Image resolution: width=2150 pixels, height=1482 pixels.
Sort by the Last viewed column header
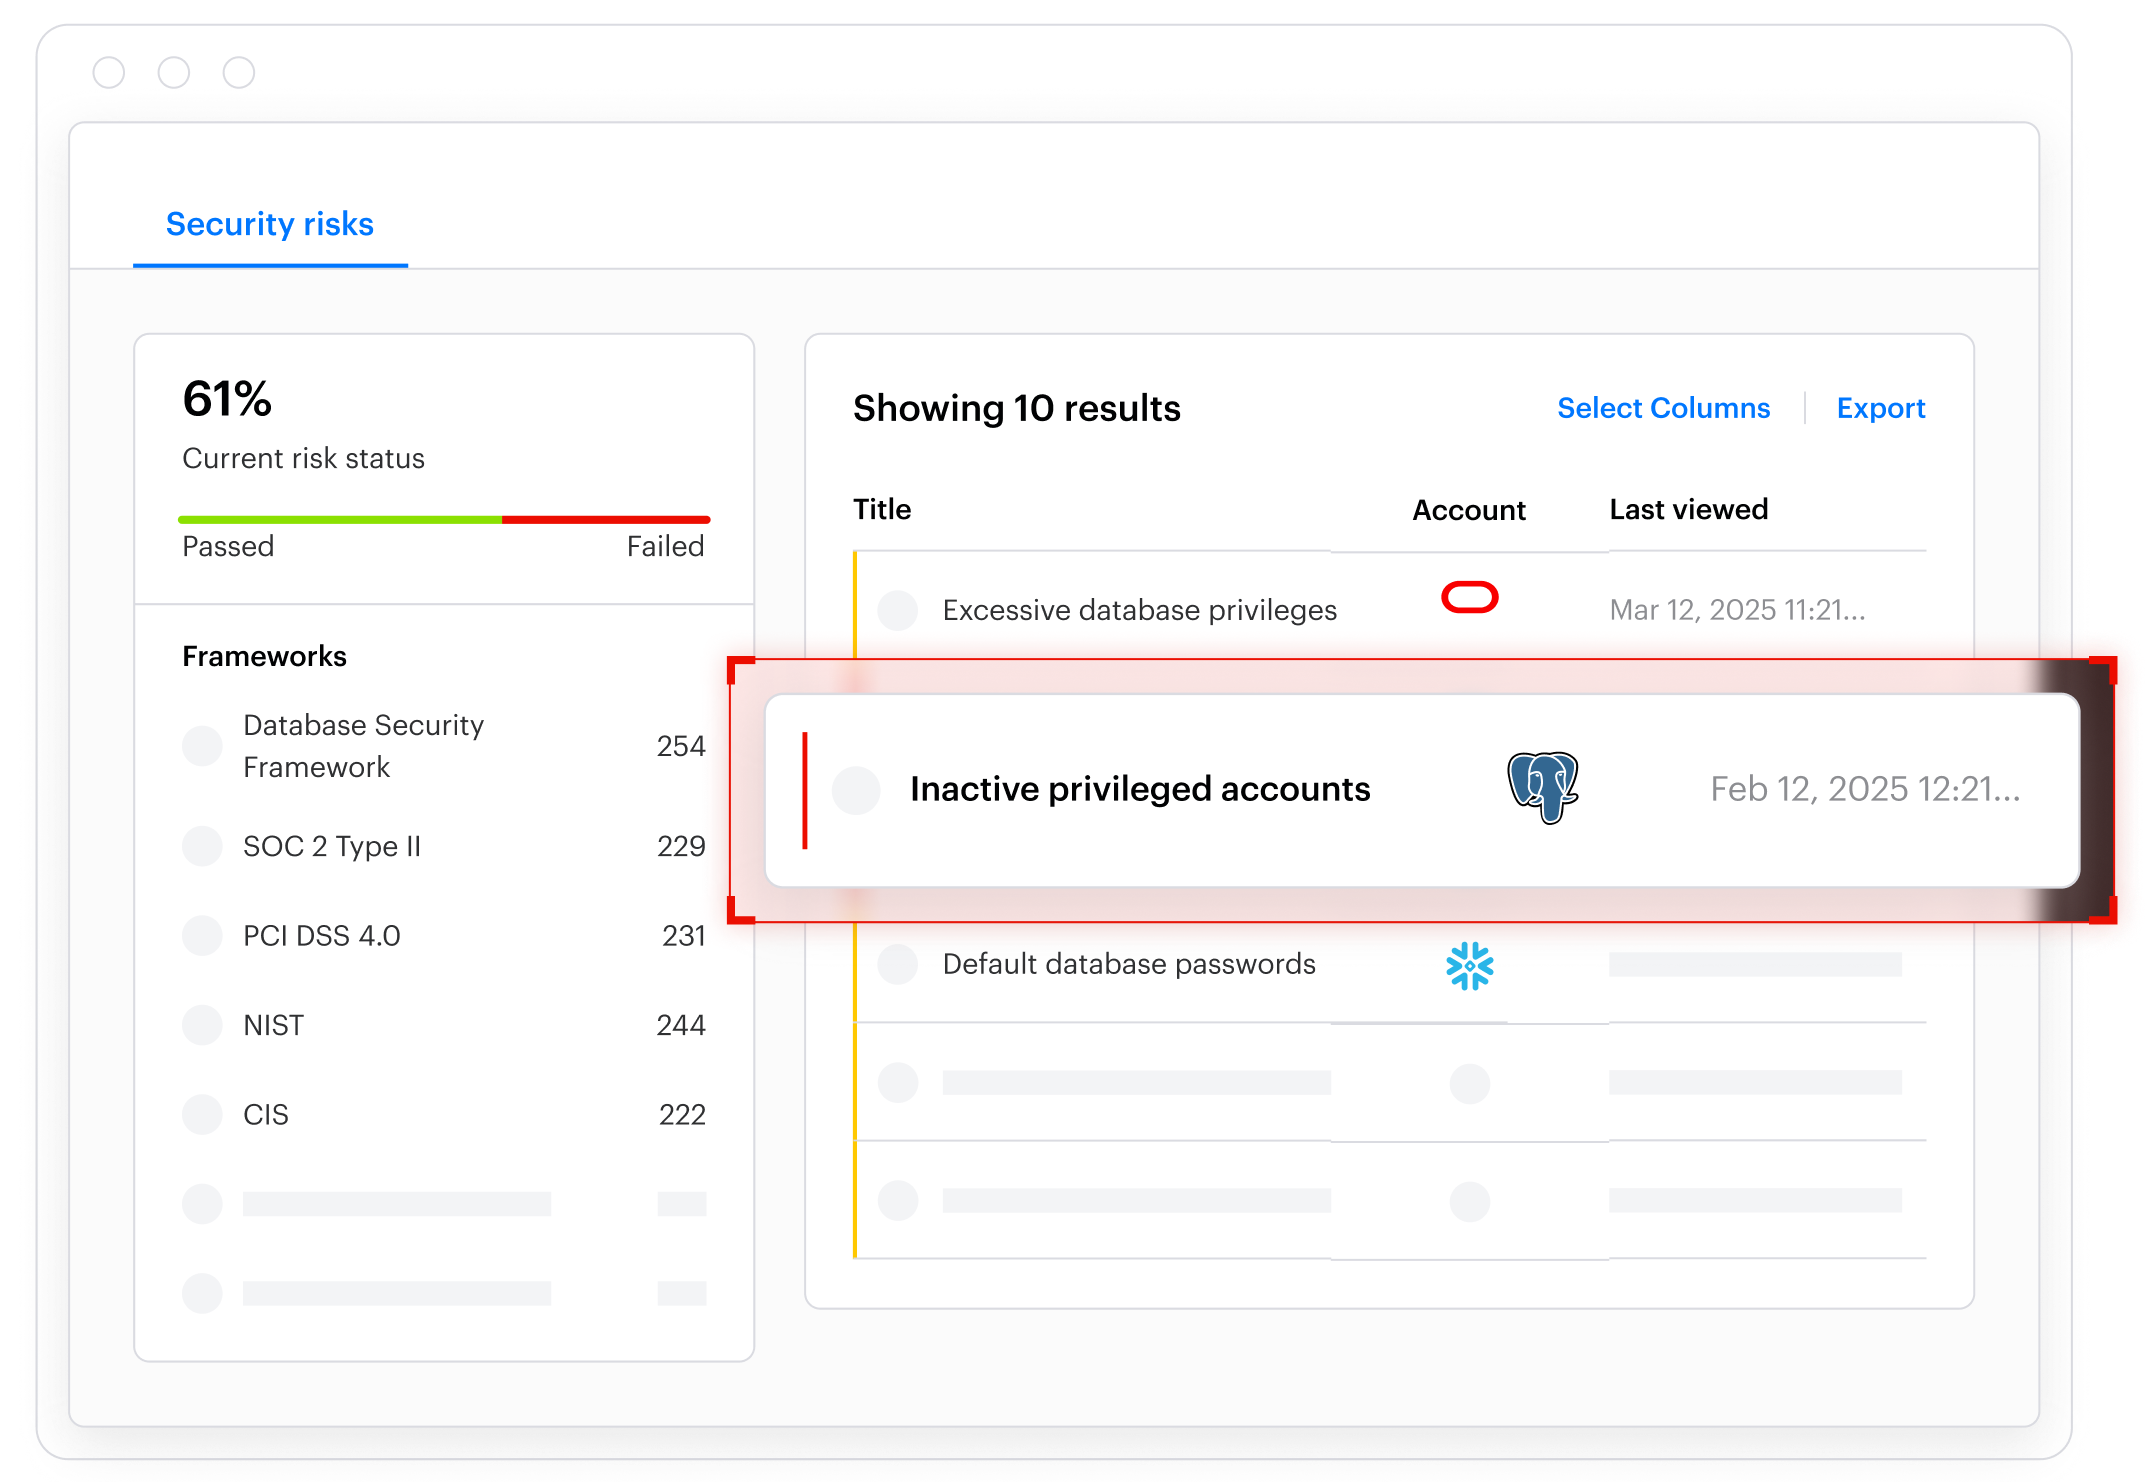[1688, 509]
